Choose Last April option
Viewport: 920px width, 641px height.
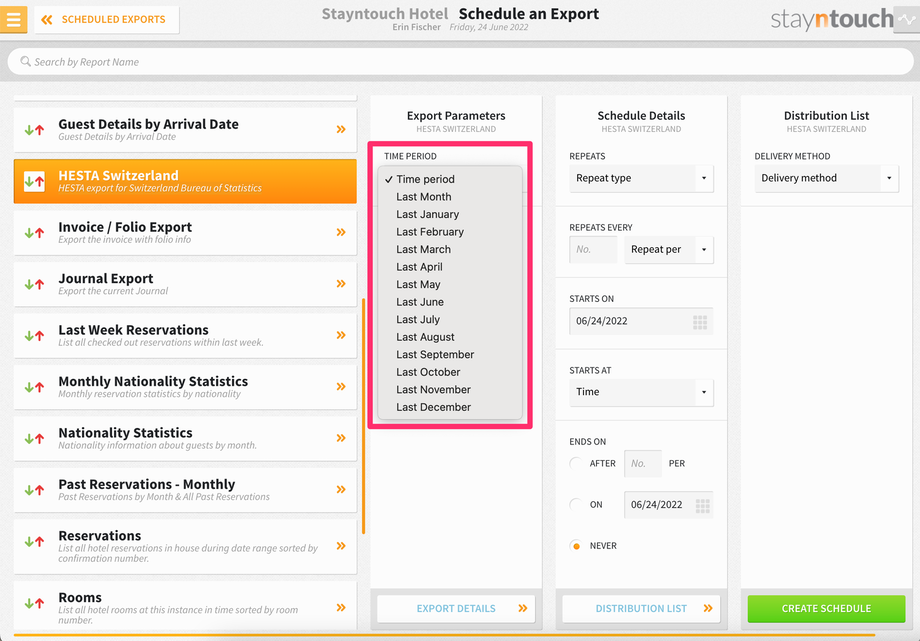[x=449, y=267]
